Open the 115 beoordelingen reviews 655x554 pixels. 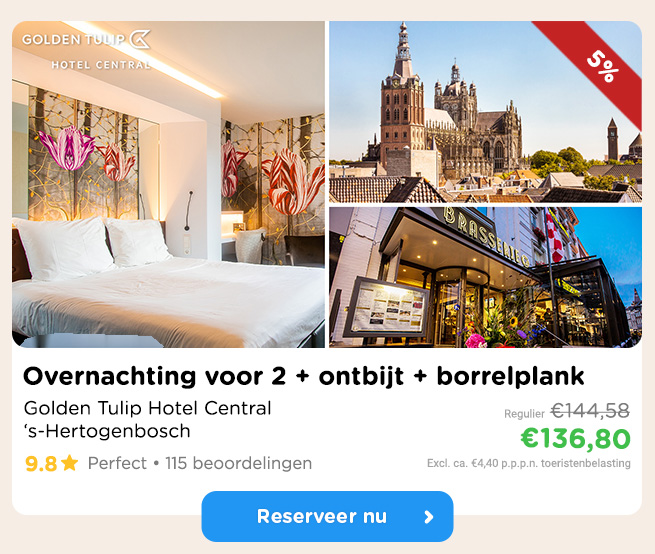(x=239, y=463)
